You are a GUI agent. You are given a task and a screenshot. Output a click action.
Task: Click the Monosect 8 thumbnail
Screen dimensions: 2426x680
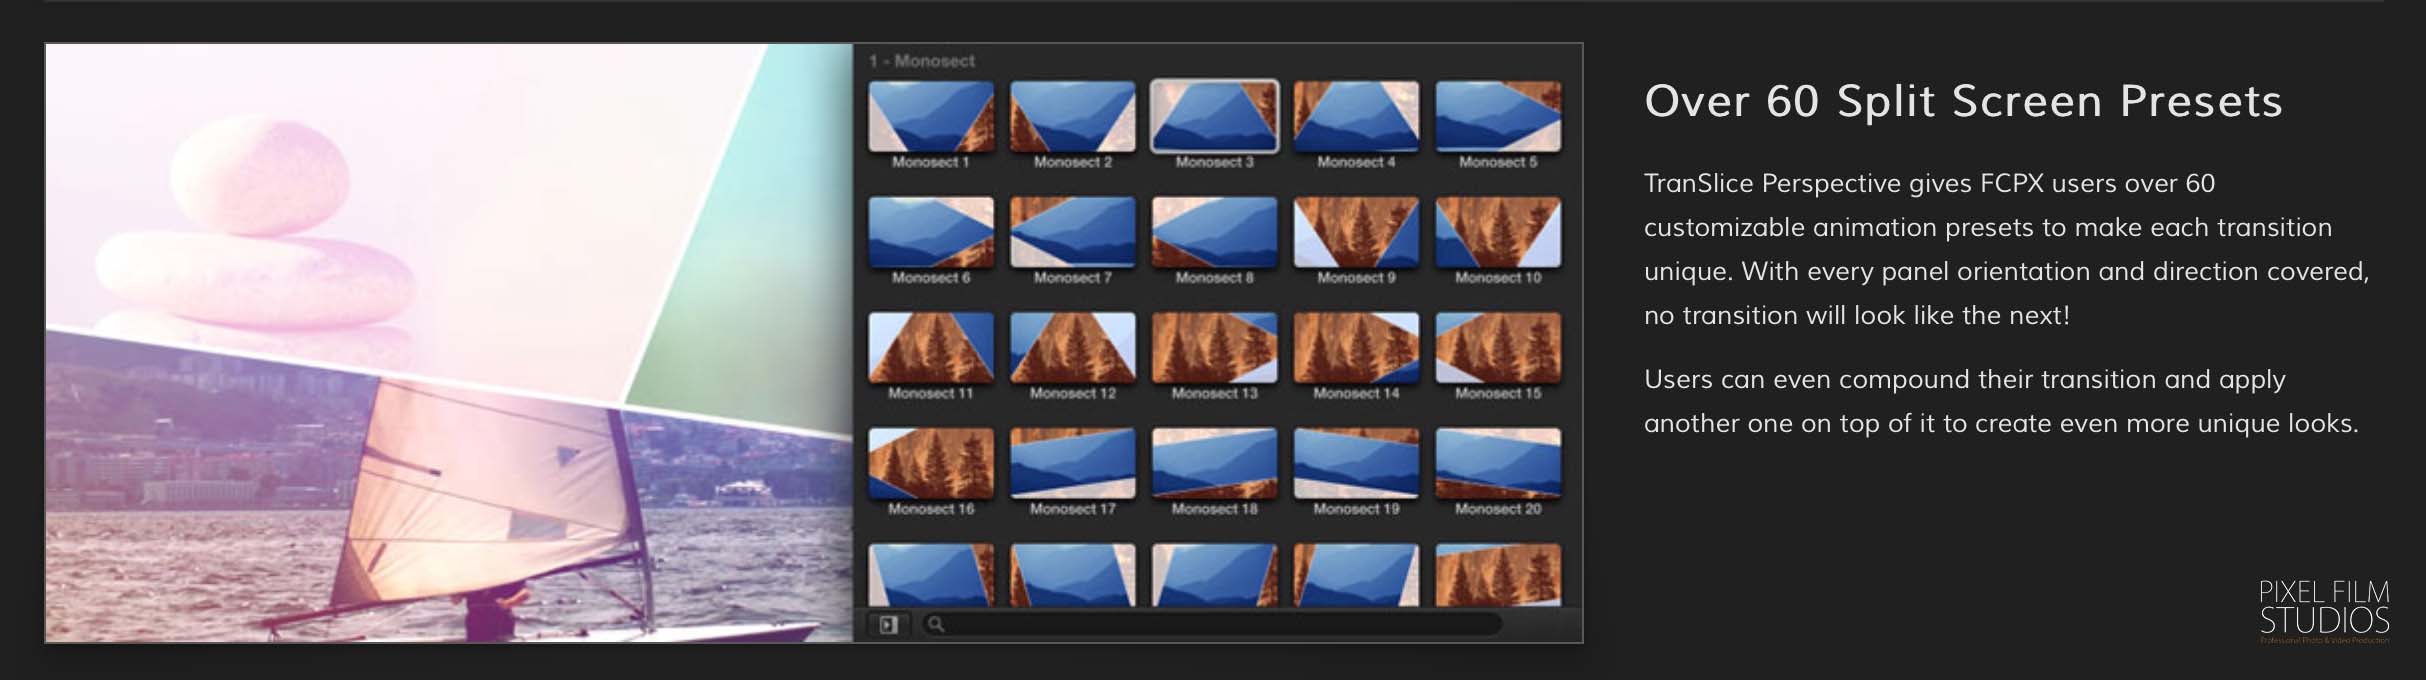coord(1214,232)
